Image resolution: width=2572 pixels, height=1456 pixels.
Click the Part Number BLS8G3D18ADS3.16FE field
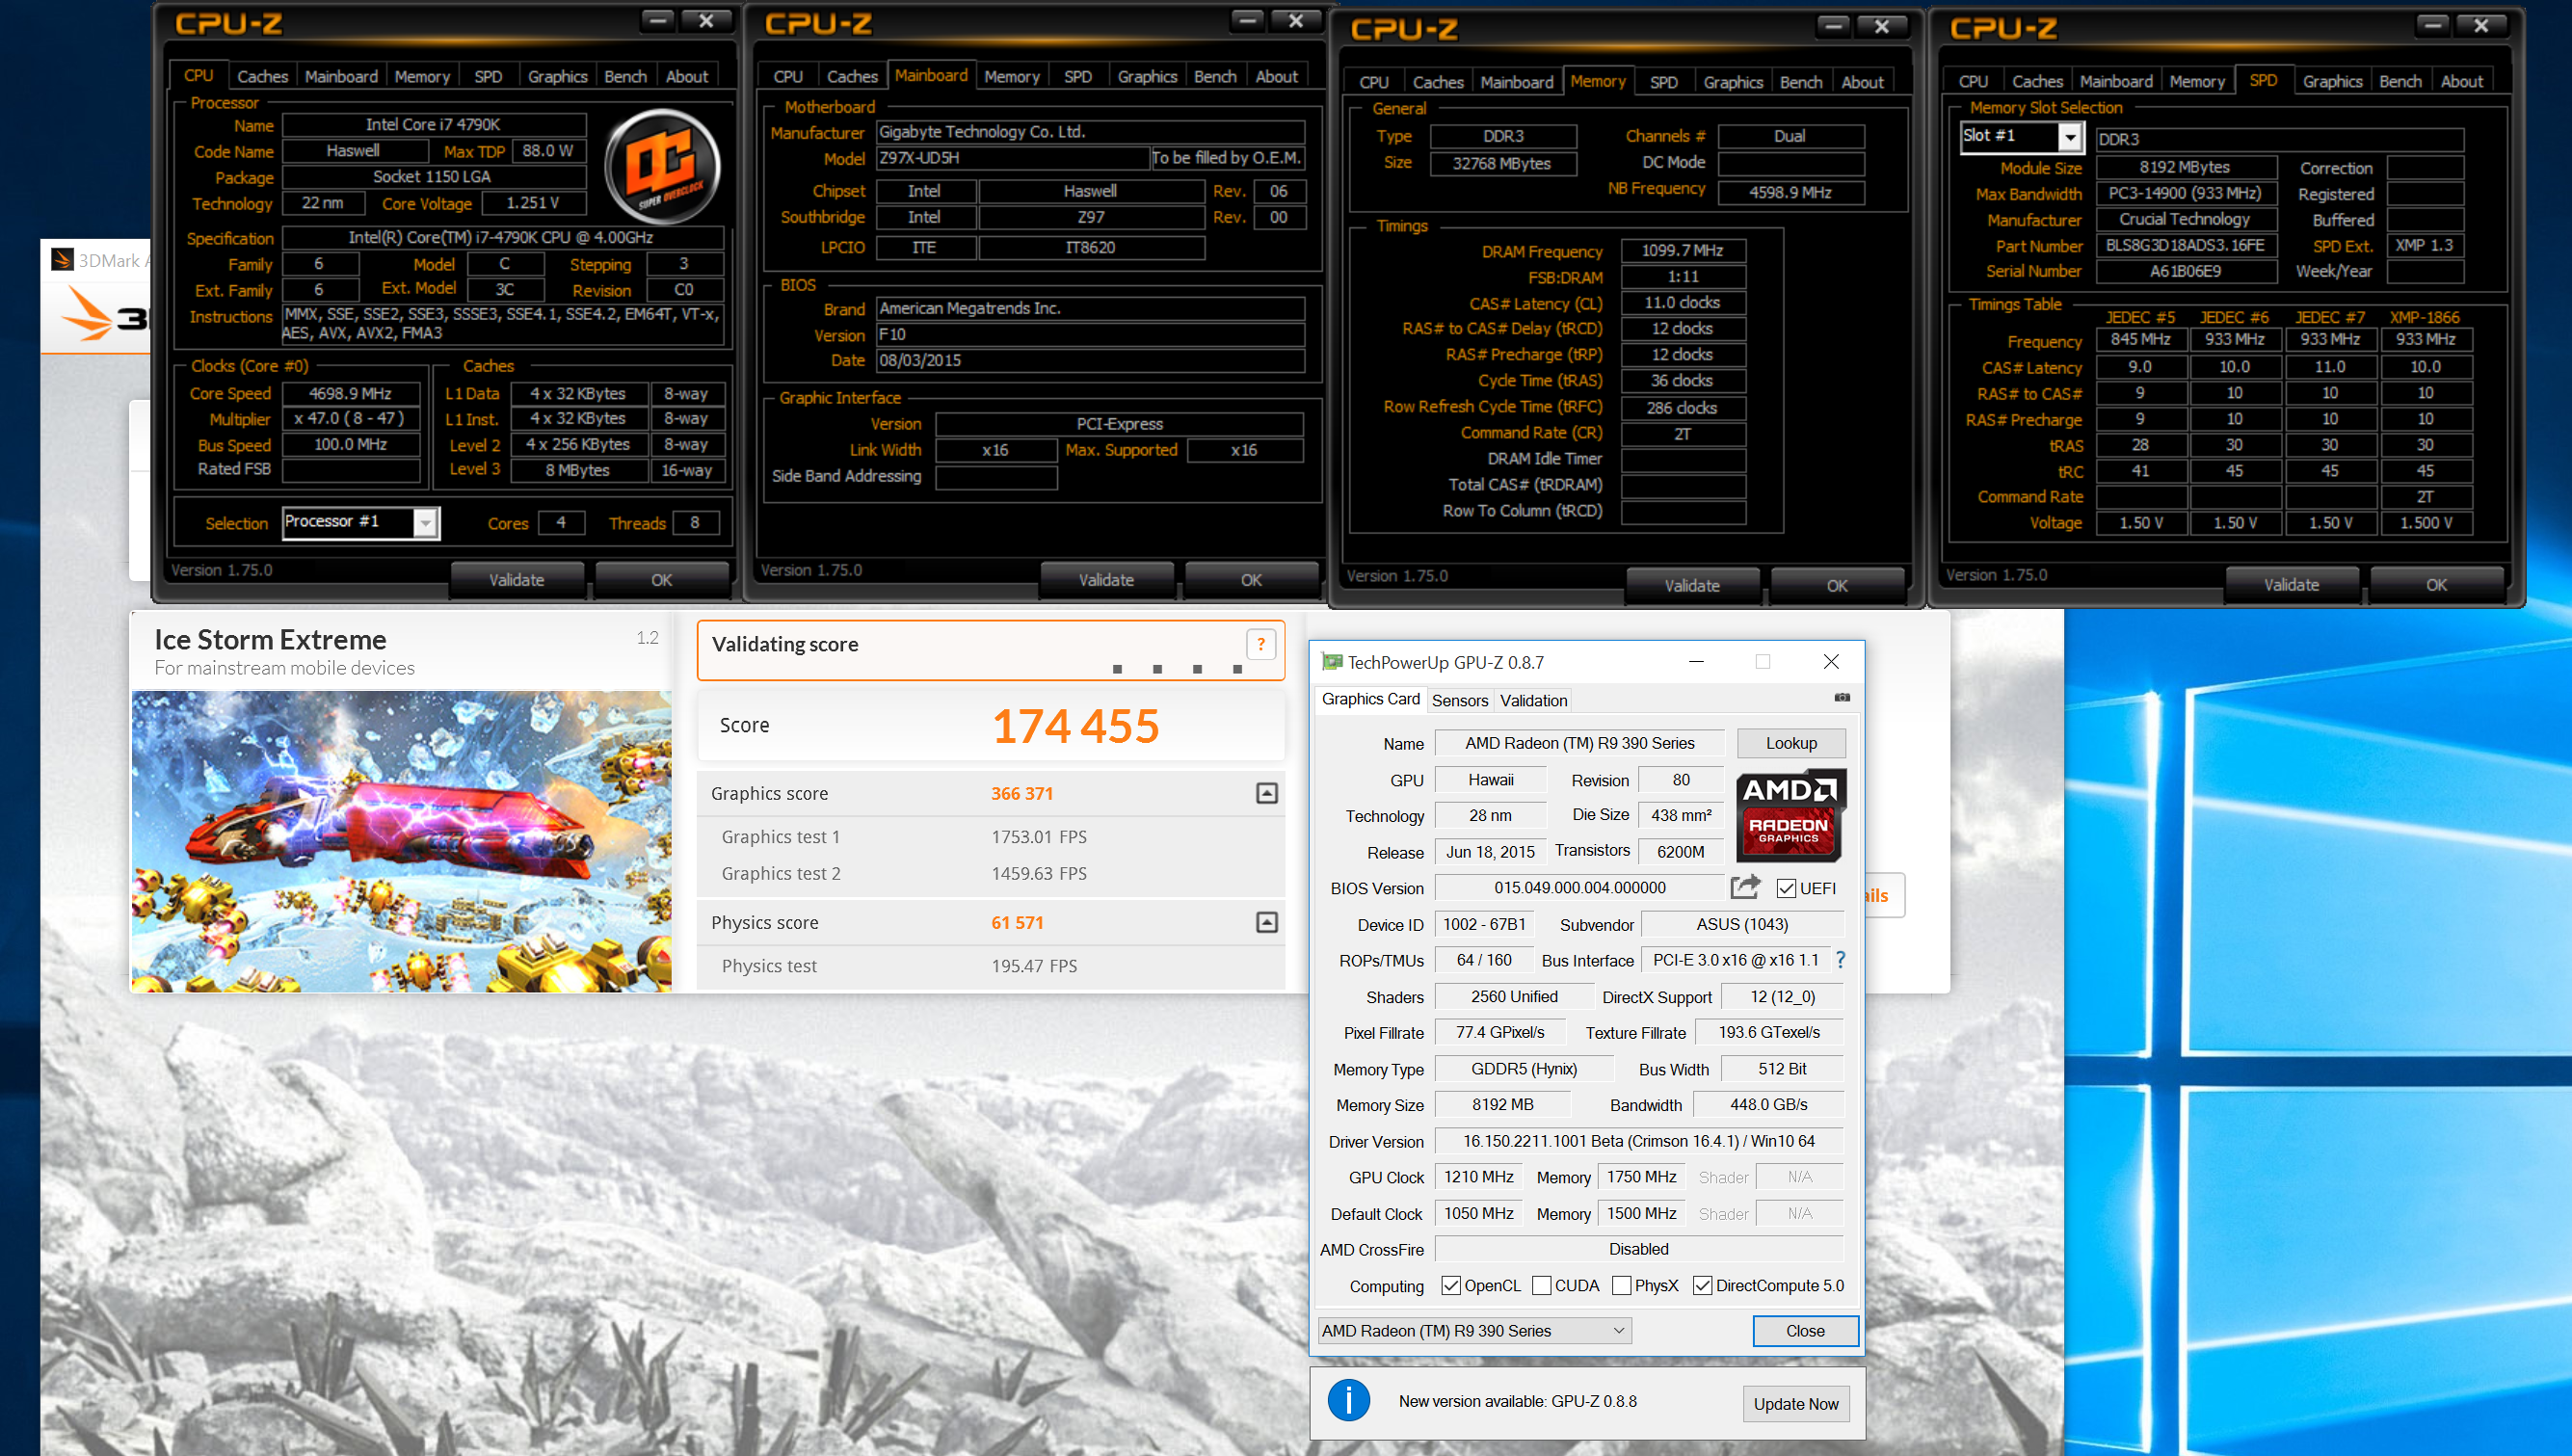tap(2185, 245)
